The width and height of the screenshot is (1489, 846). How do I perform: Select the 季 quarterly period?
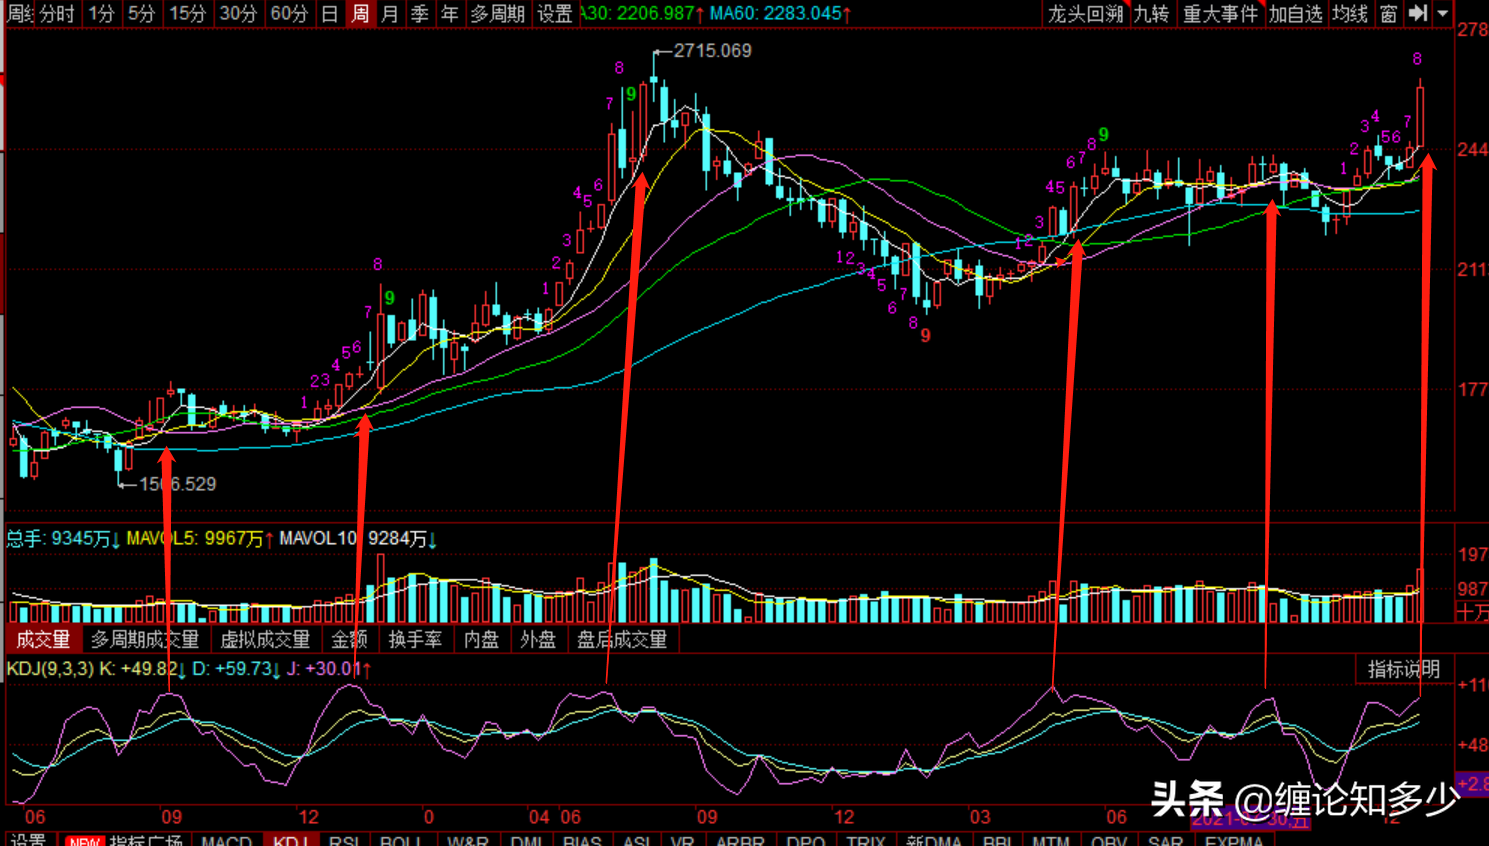(420, 13)
